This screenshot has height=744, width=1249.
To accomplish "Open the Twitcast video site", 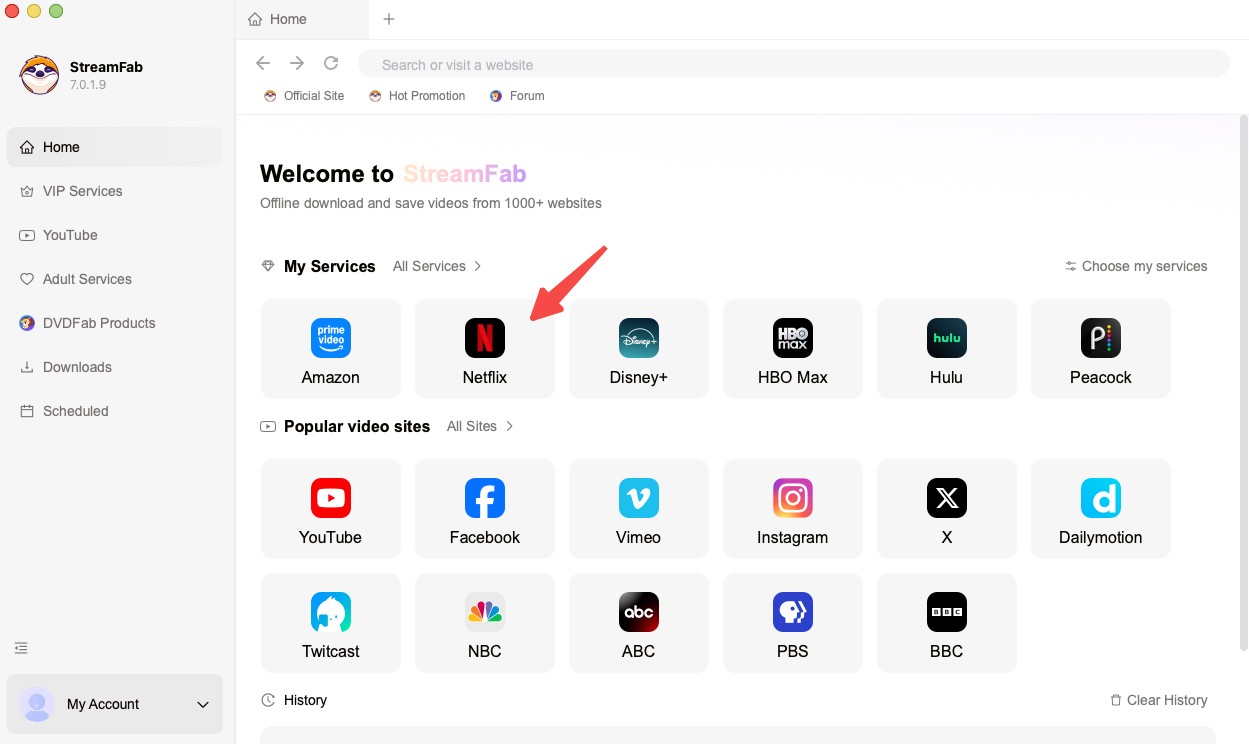I will pos(330,622).
